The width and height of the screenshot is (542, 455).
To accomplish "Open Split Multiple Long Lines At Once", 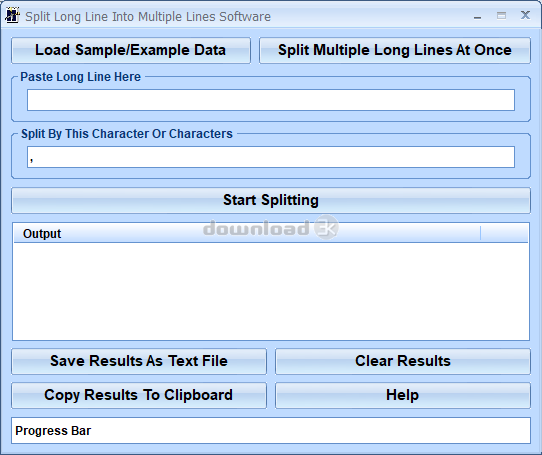I will coord(395,50).
